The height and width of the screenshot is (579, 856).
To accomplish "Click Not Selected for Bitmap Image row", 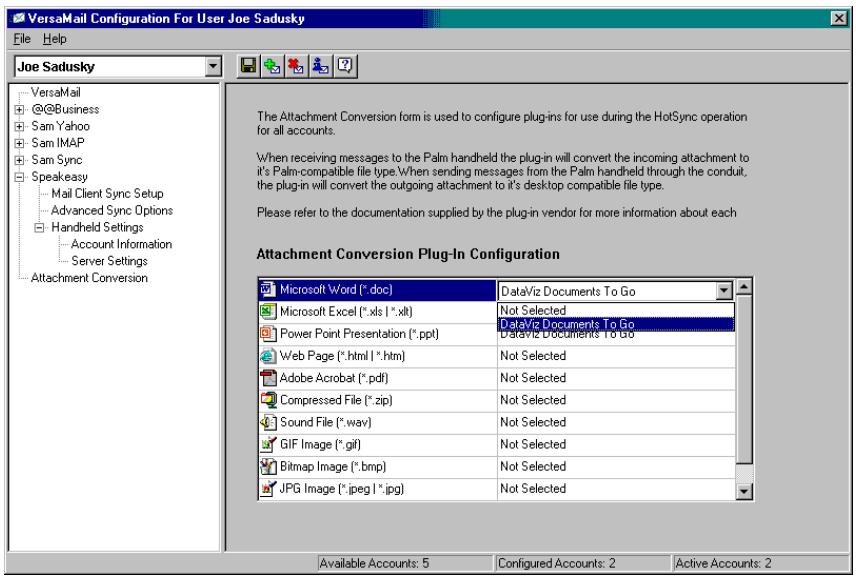I will [x=533, y=467].
